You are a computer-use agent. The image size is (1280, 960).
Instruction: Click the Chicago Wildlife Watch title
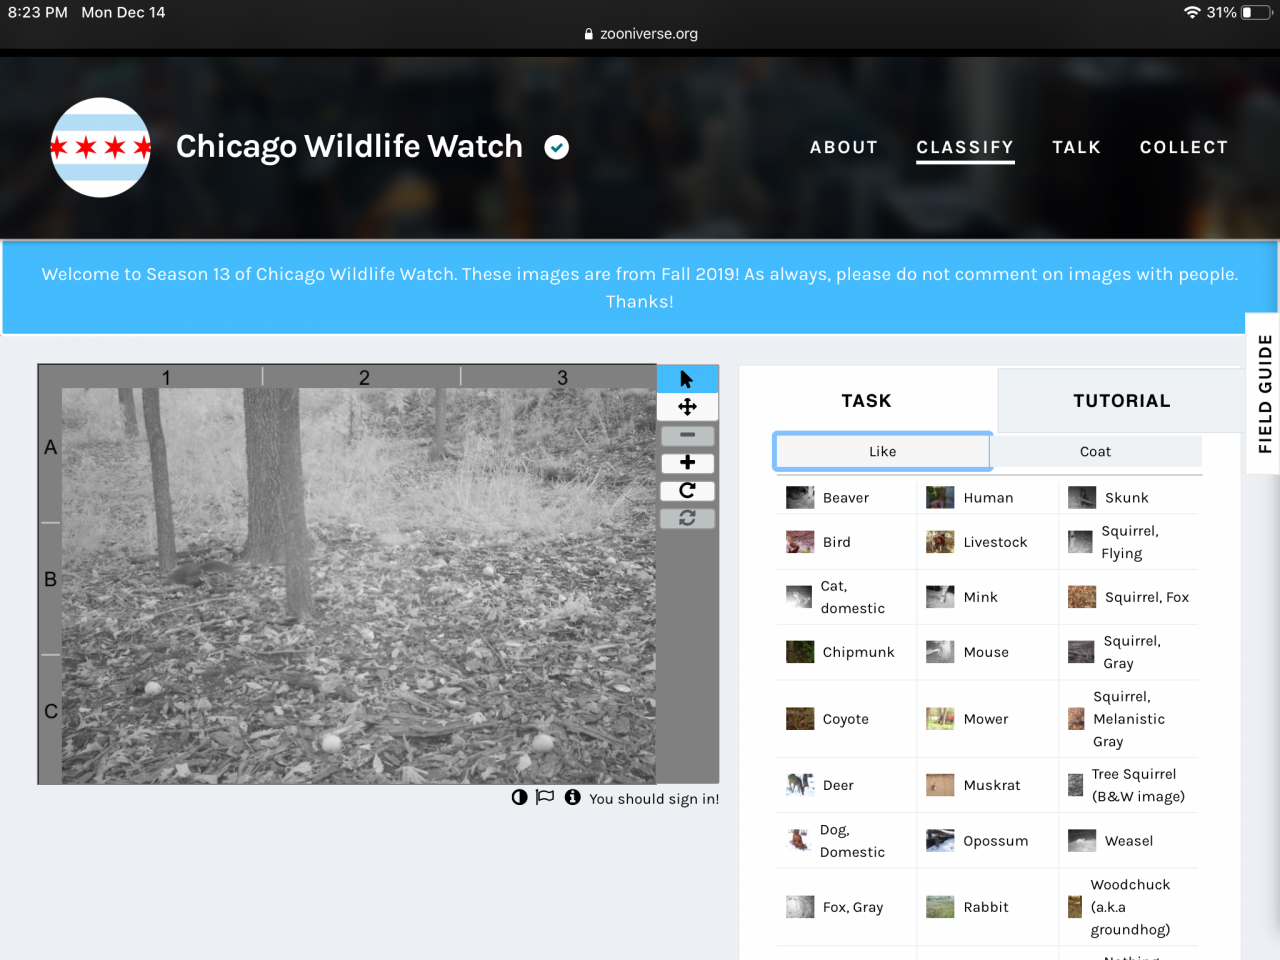349,146
